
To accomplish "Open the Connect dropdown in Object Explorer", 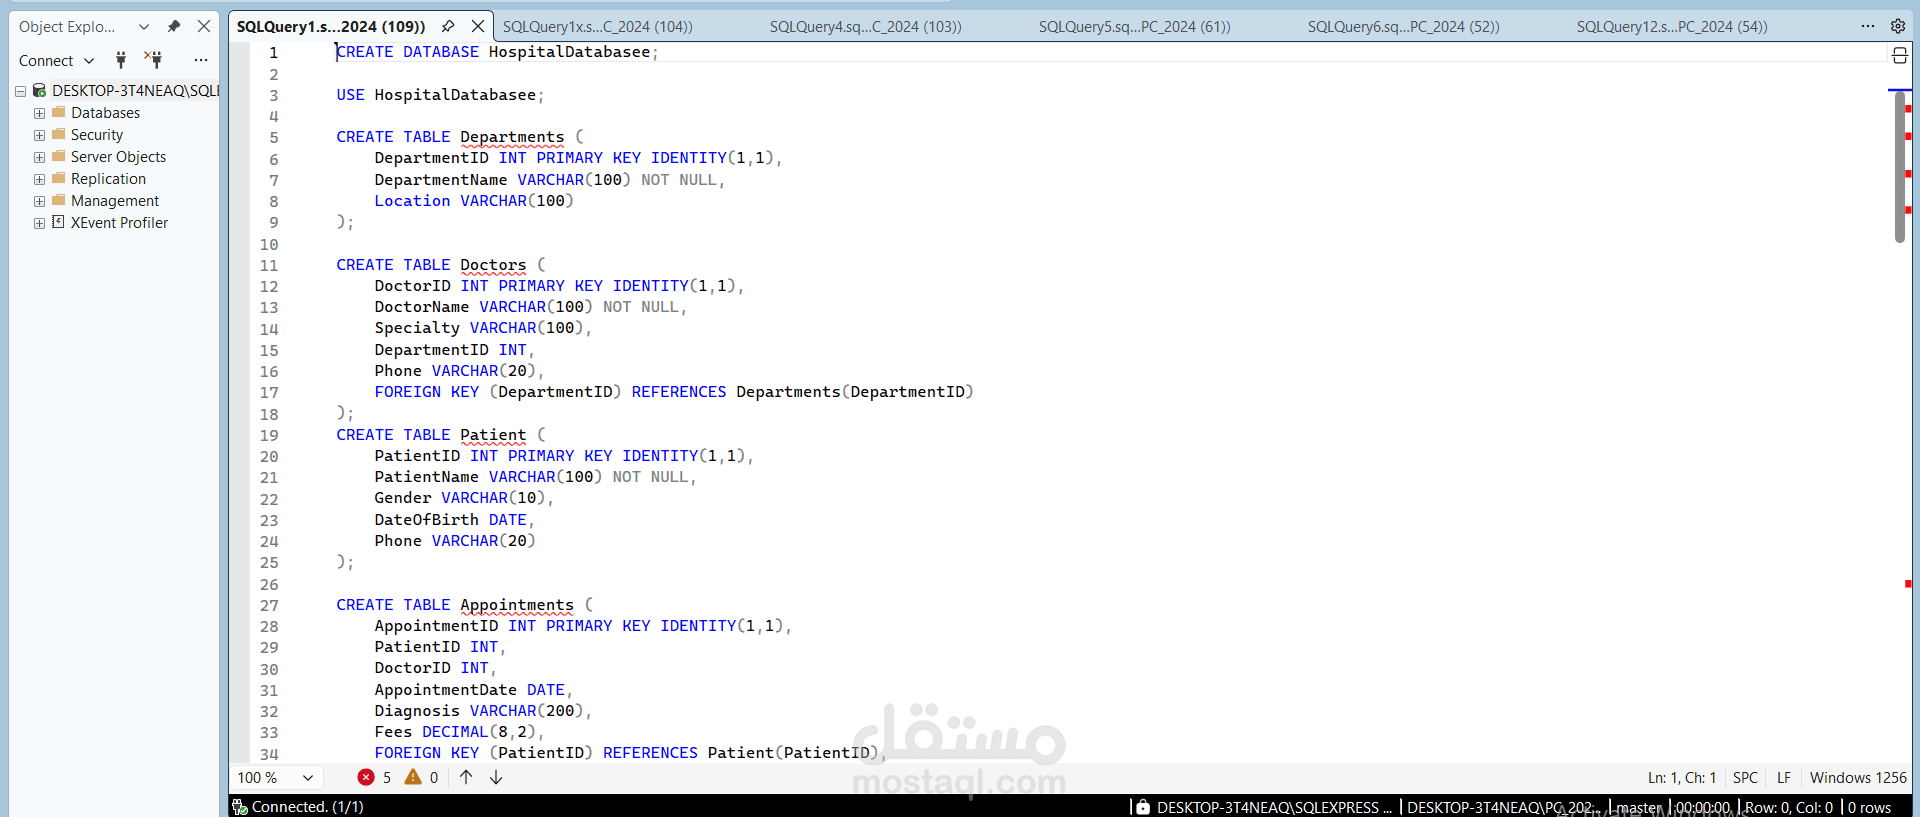I will click(x=56, y=61).
